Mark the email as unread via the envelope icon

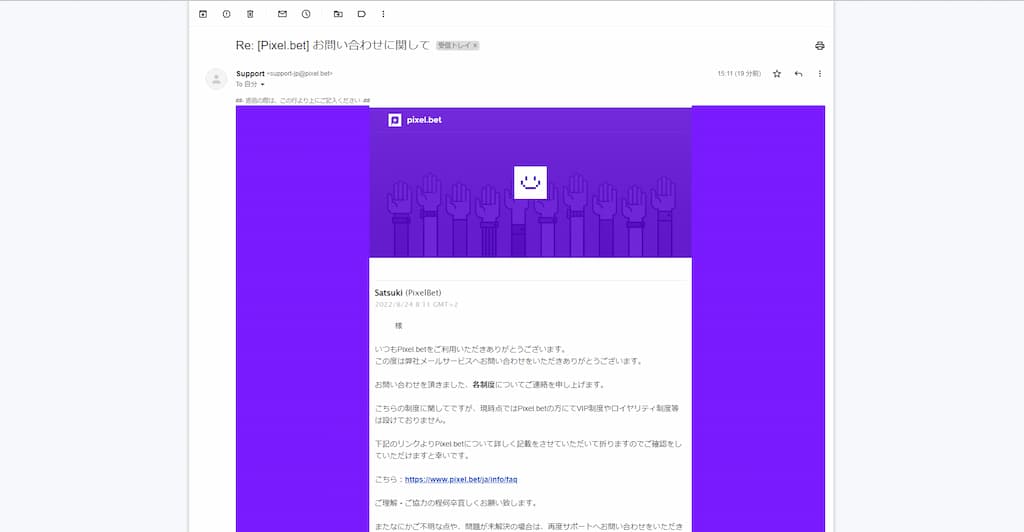click(x=282, y=14)
